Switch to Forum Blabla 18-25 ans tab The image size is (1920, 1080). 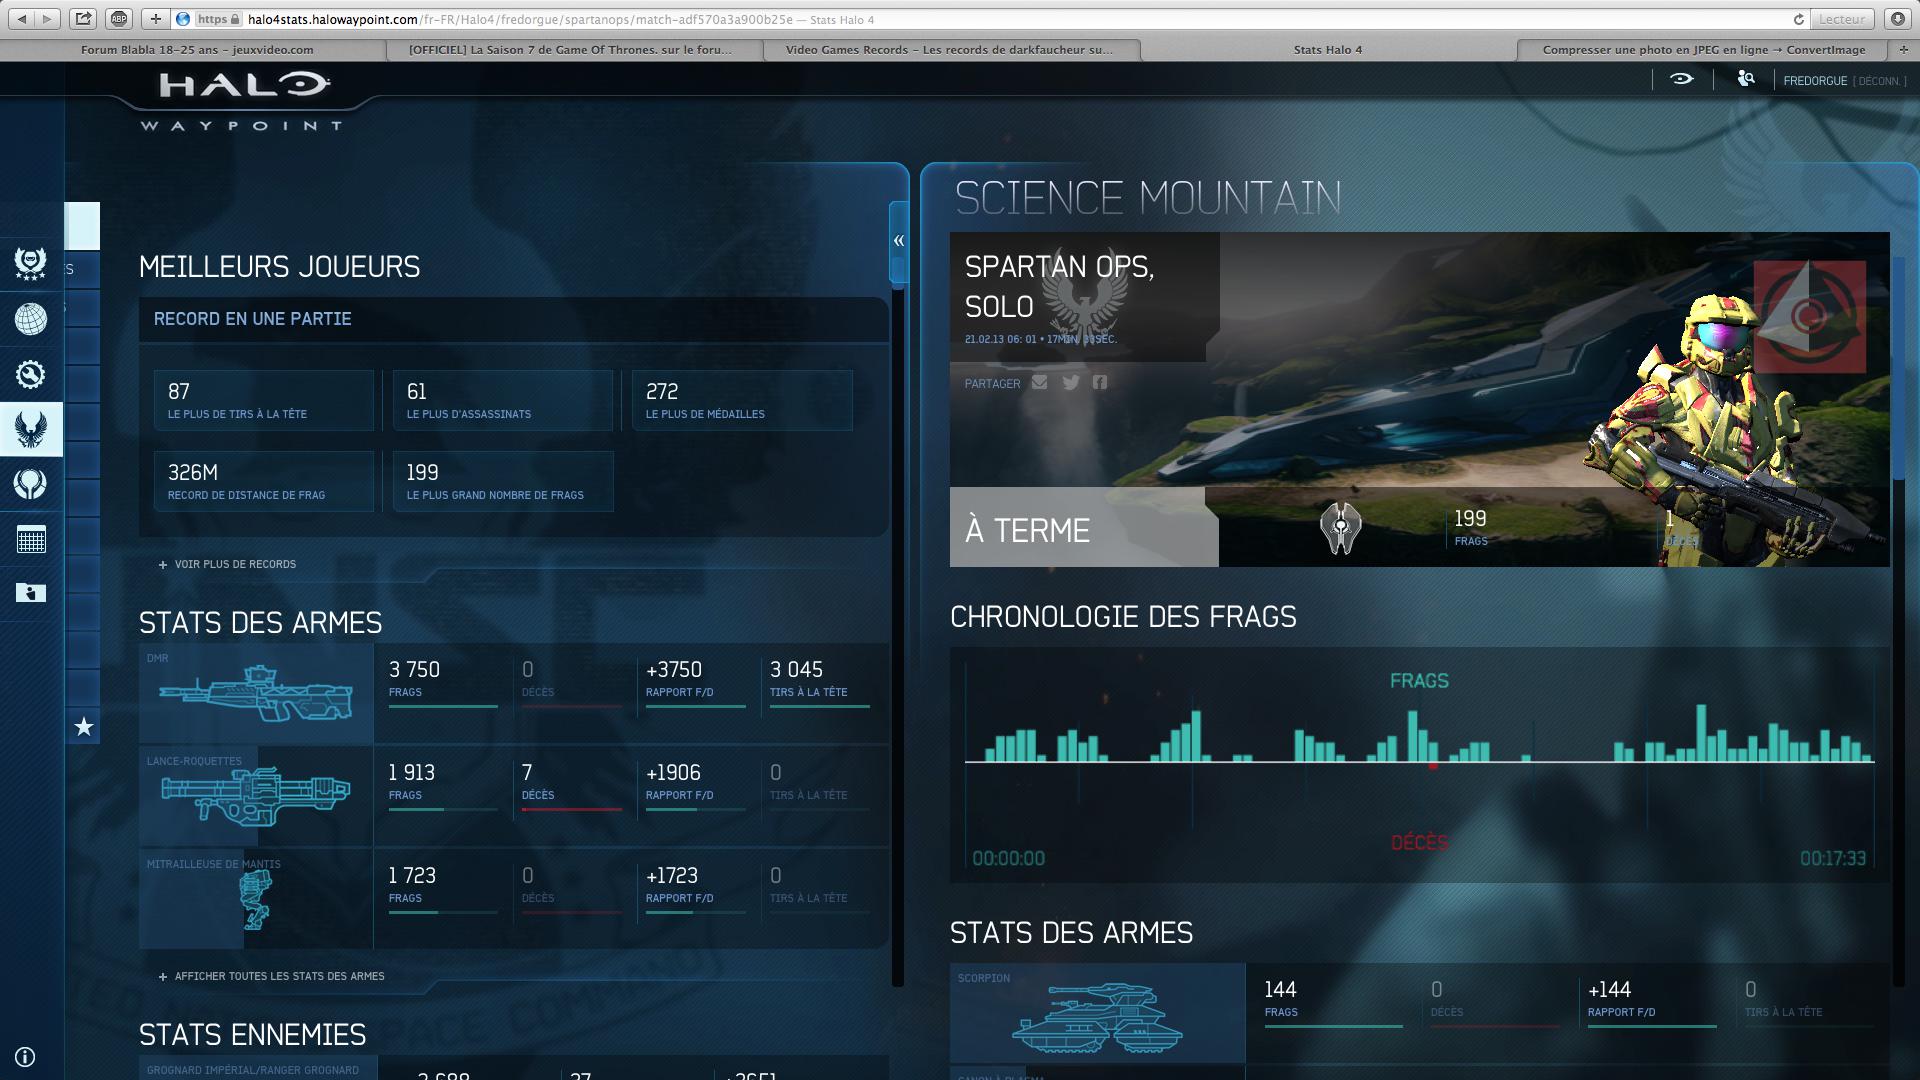pyautogui.click(x=197, y=49)
